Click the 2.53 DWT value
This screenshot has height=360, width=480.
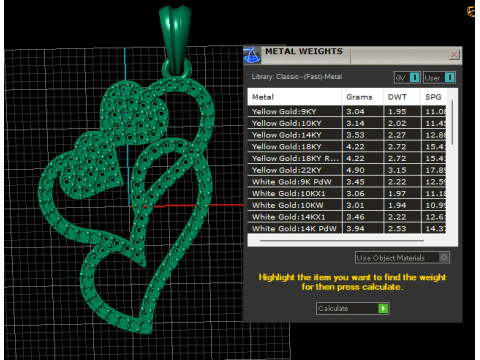[x=397, y=228]
